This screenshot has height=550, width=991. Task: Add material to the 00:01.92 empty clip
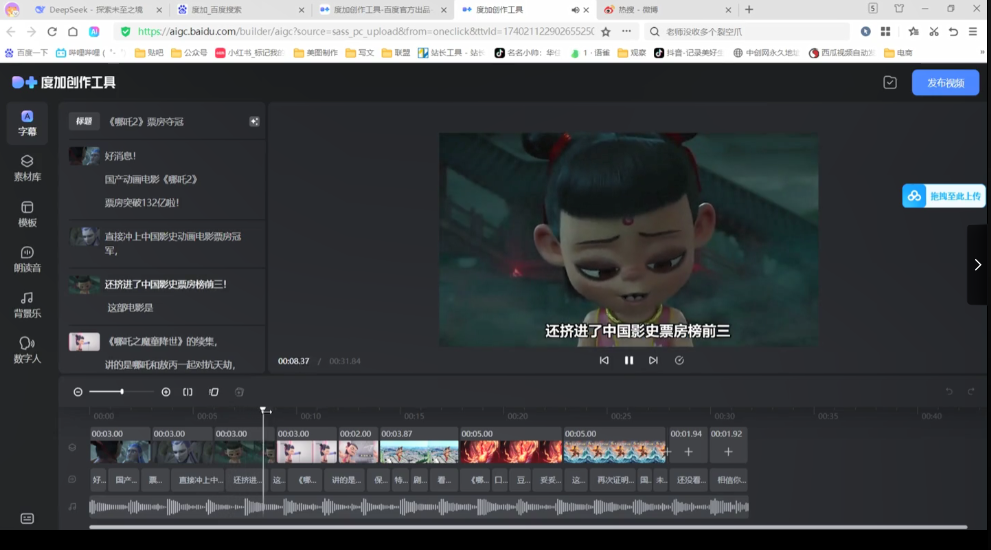point(728,452)
